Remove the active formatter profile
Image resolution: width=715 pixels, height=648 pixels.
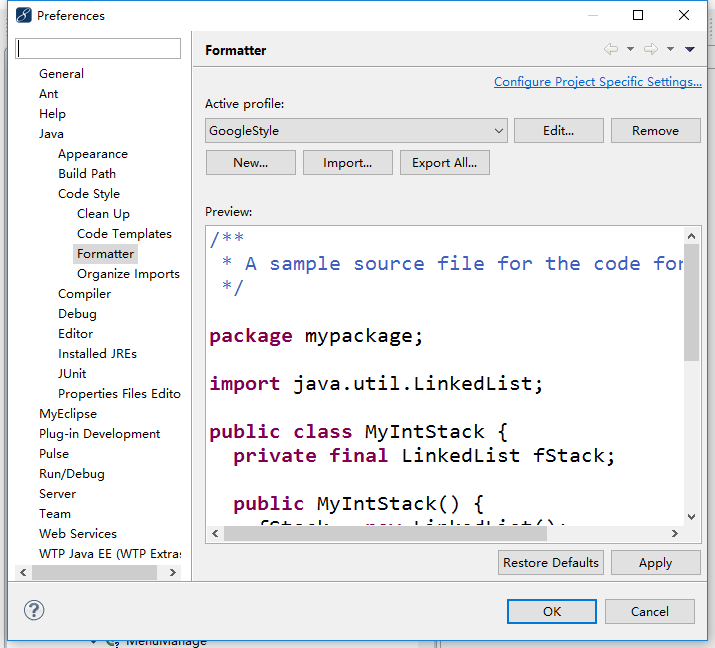(x=655, y=131)
